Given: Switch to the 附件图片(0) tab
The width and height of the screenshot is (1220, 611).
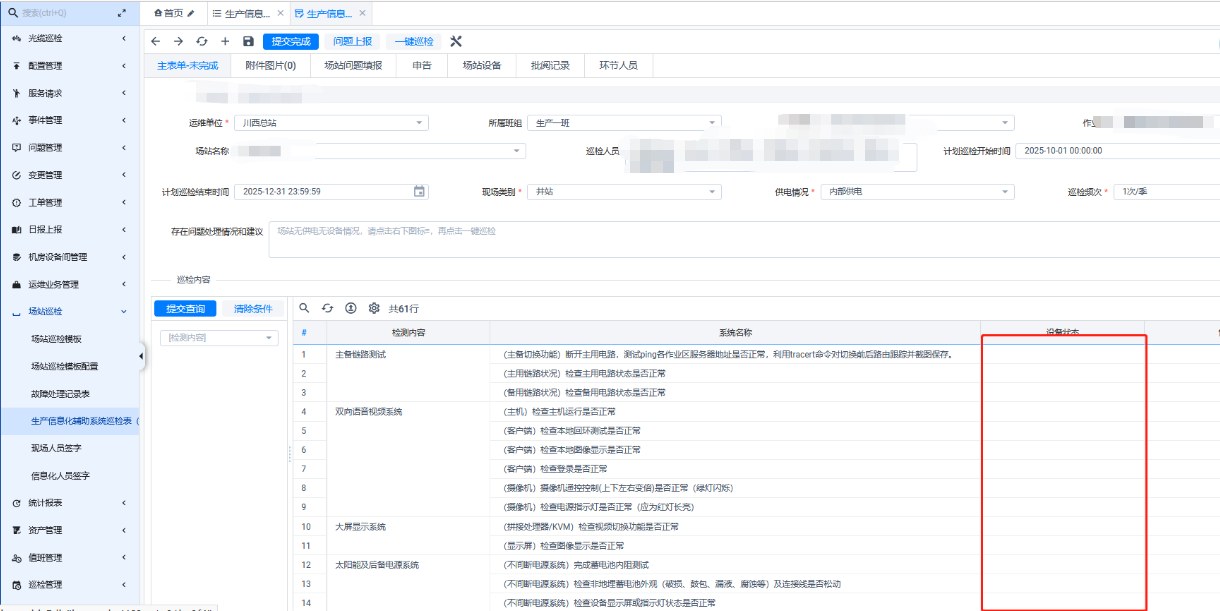Looking at the screenshot, I should click(x=270, y=66).
